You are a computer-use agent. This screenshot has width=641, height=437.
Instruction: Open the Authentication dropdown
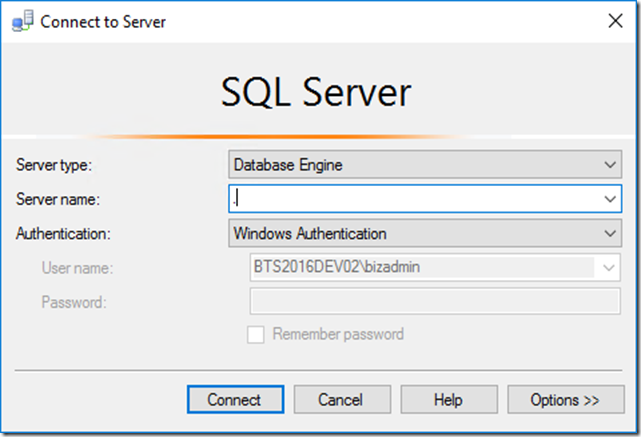tap(425, 233)
